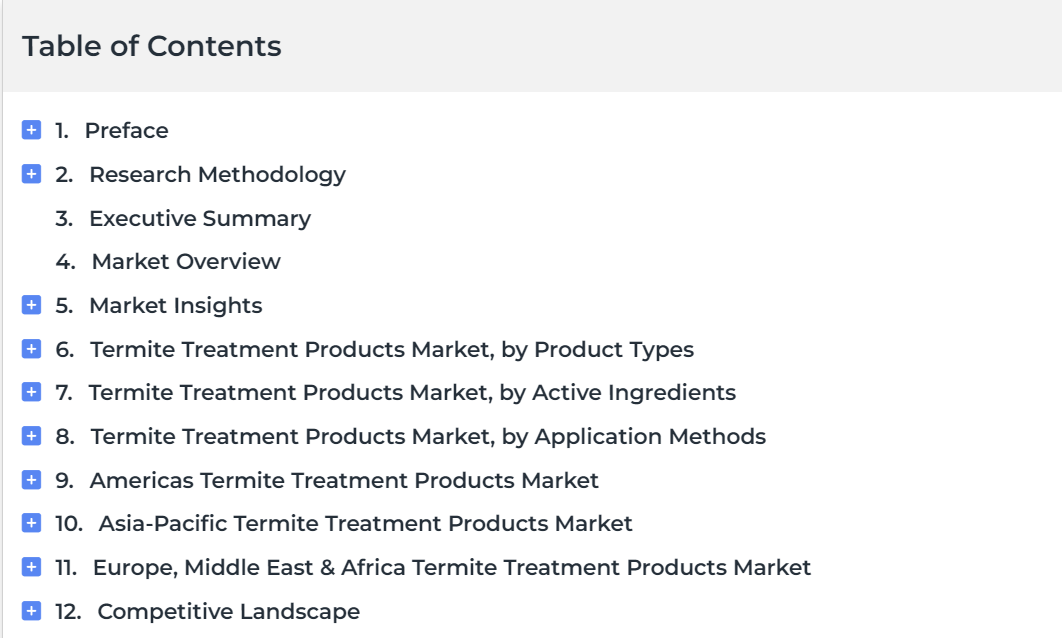Click plus icon beside Americas Termite Treatment

(x=31, y=480)
